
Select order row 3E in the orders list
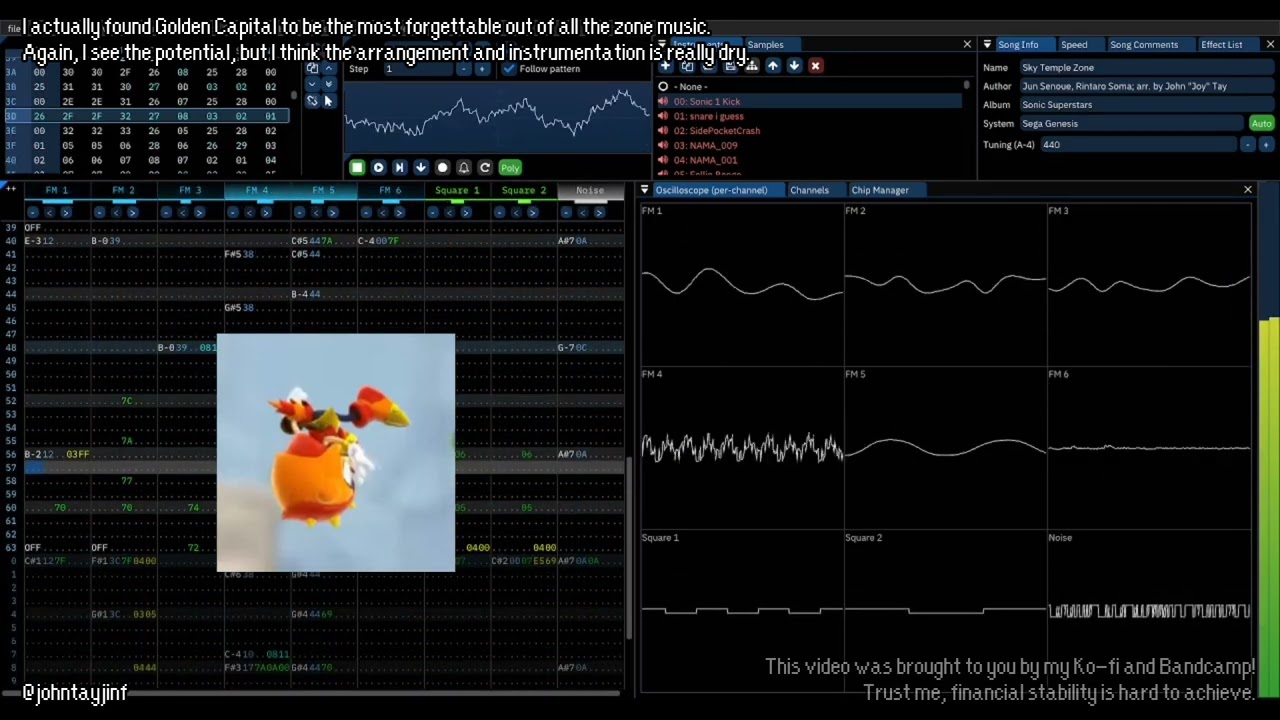tap(145, 130)
